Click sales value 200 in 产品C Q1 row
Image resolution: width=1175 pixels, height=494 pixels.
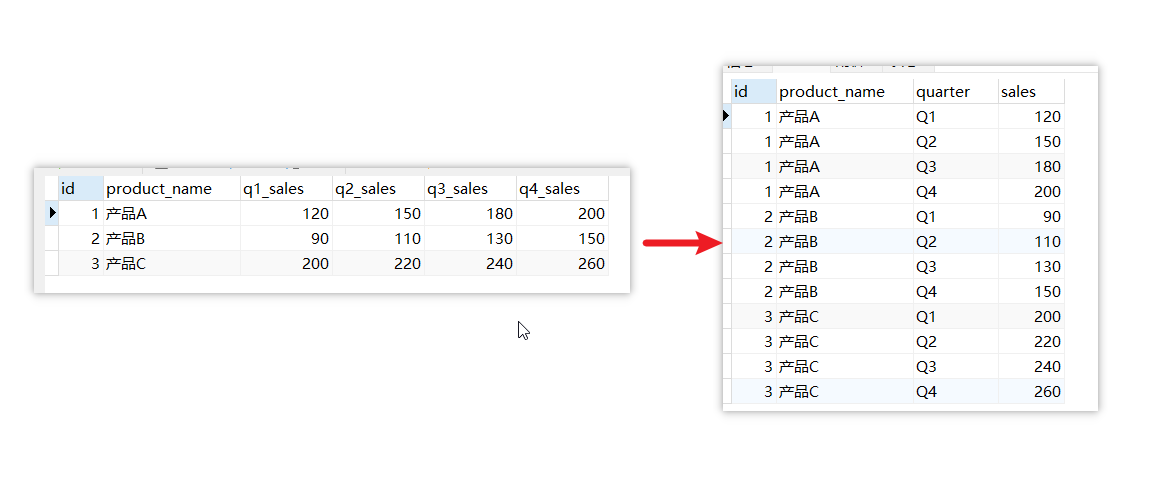point(1031,316)
